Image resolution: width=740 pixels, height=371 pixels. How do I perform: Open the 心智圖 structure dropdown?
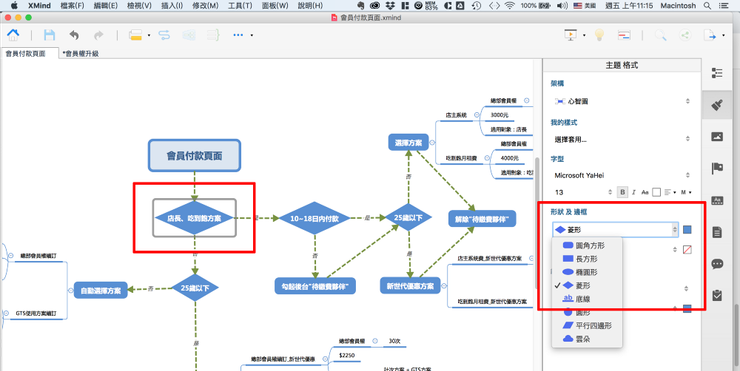pyautogui.click(x=622, y=101)
